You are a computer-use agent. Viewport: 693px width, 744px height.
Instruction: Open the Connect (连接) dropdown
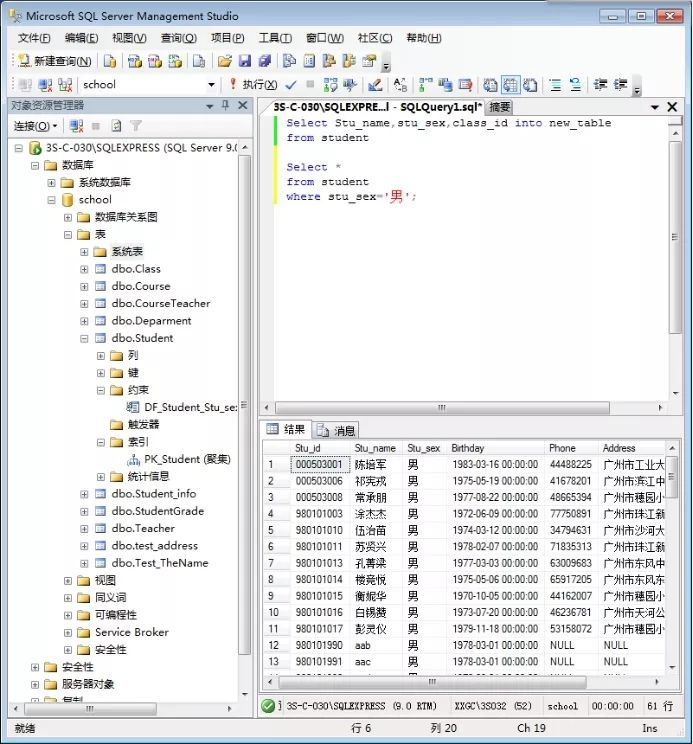36,126
